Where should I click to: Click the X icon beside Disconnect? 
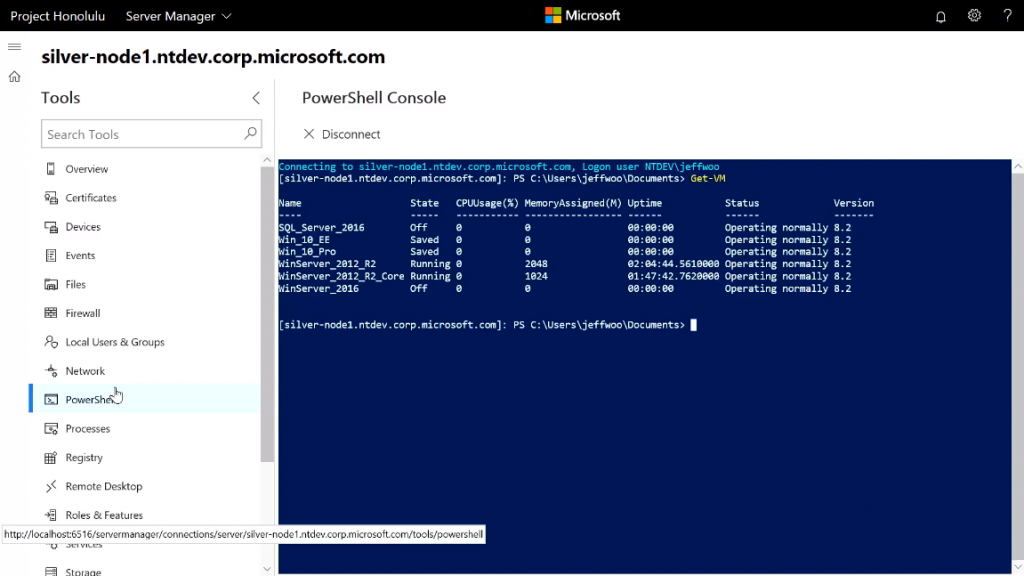point(309,134)
